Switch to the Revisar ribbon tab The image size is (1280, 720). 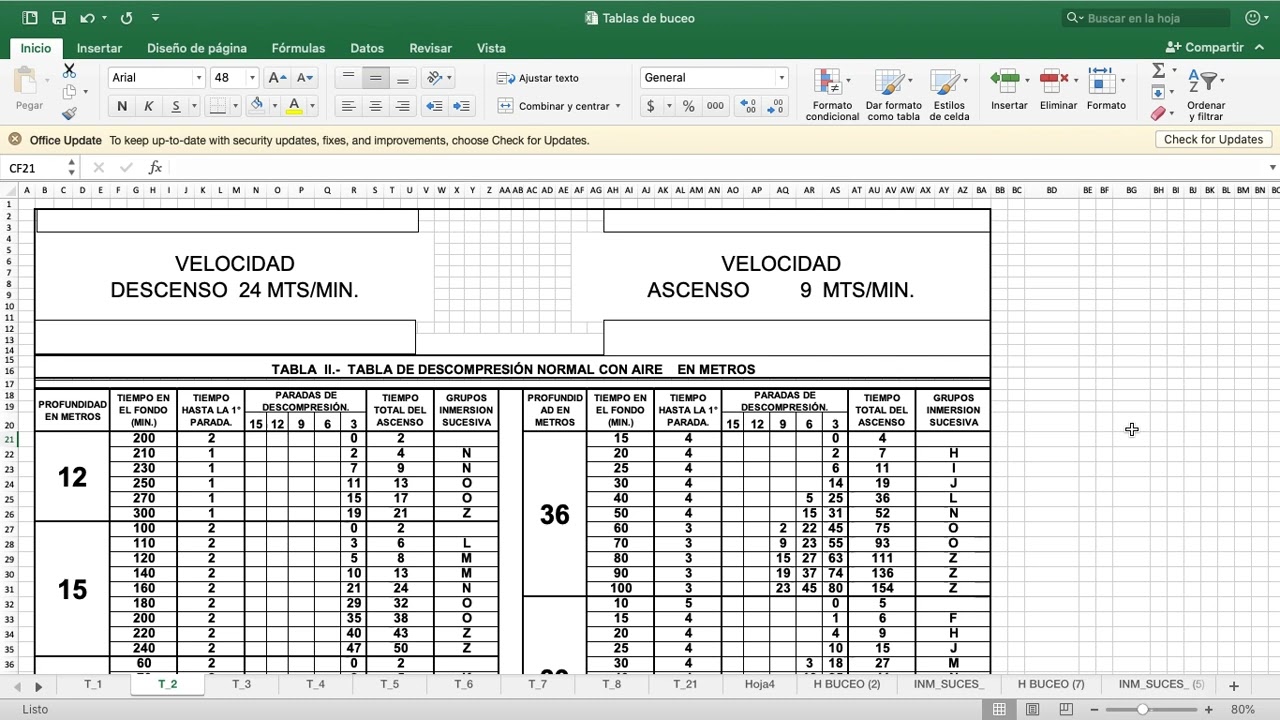point(430,48)
